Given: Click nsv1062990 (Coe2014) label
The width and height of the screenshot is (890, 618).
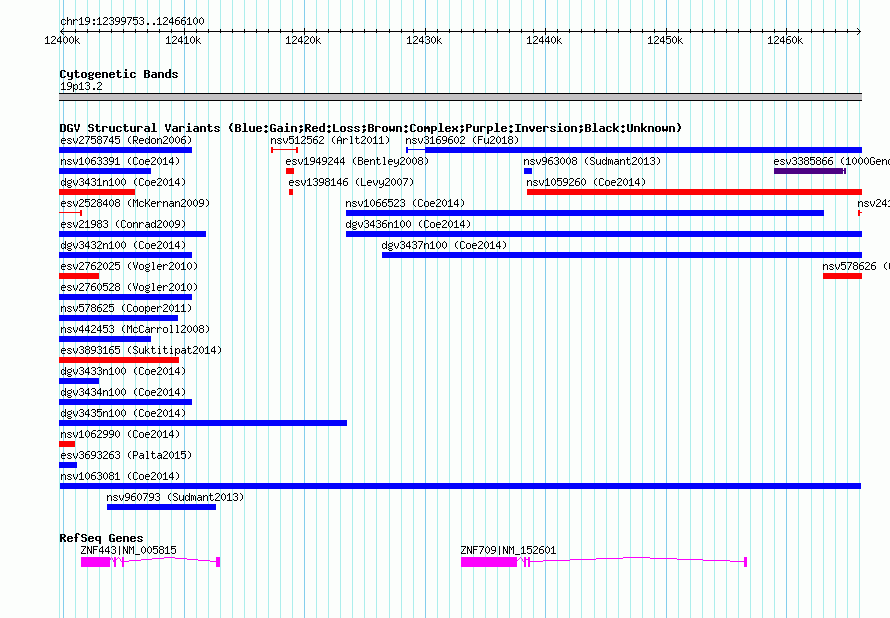Looking at the screenshot, I should tap(120, 434).
